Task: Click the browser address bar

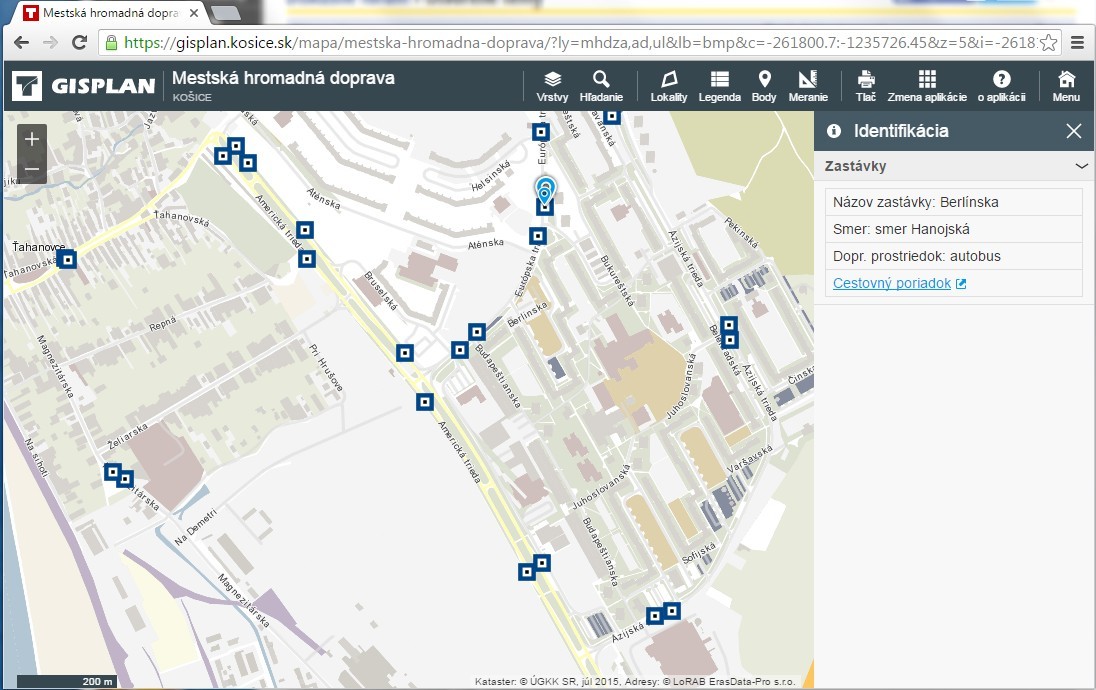Action: tap(570, 43)
